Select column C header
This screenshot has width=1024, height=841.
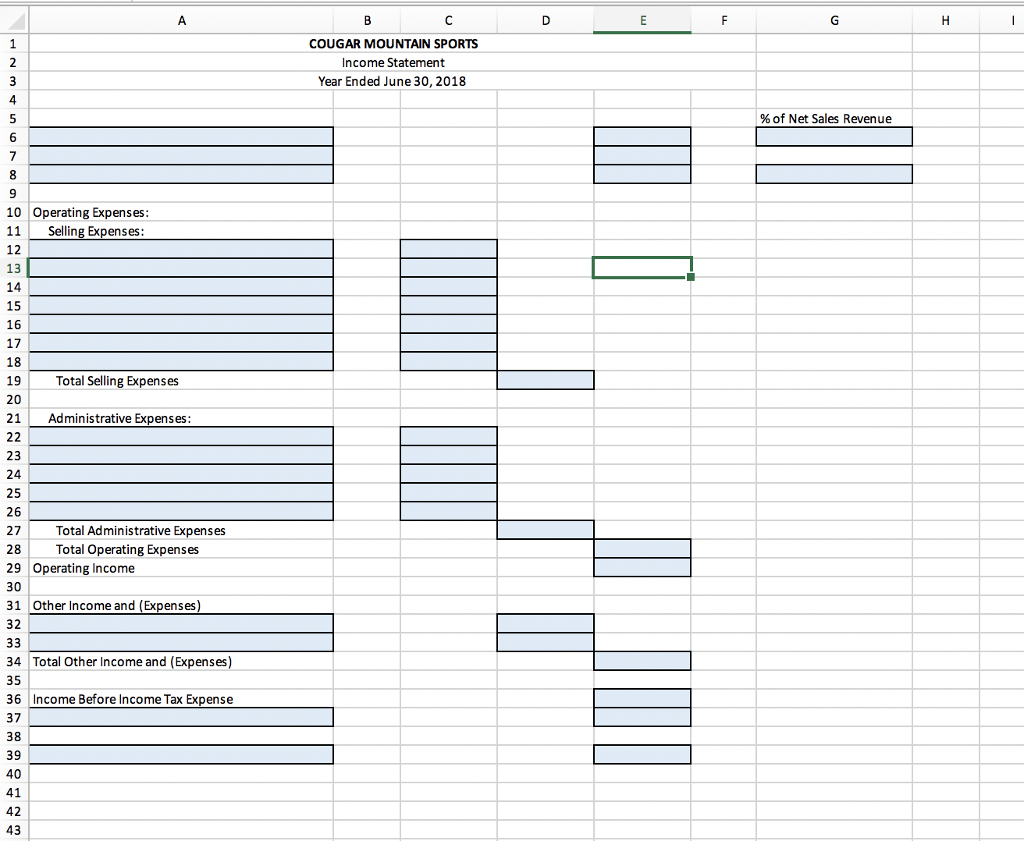coord(448,21)
